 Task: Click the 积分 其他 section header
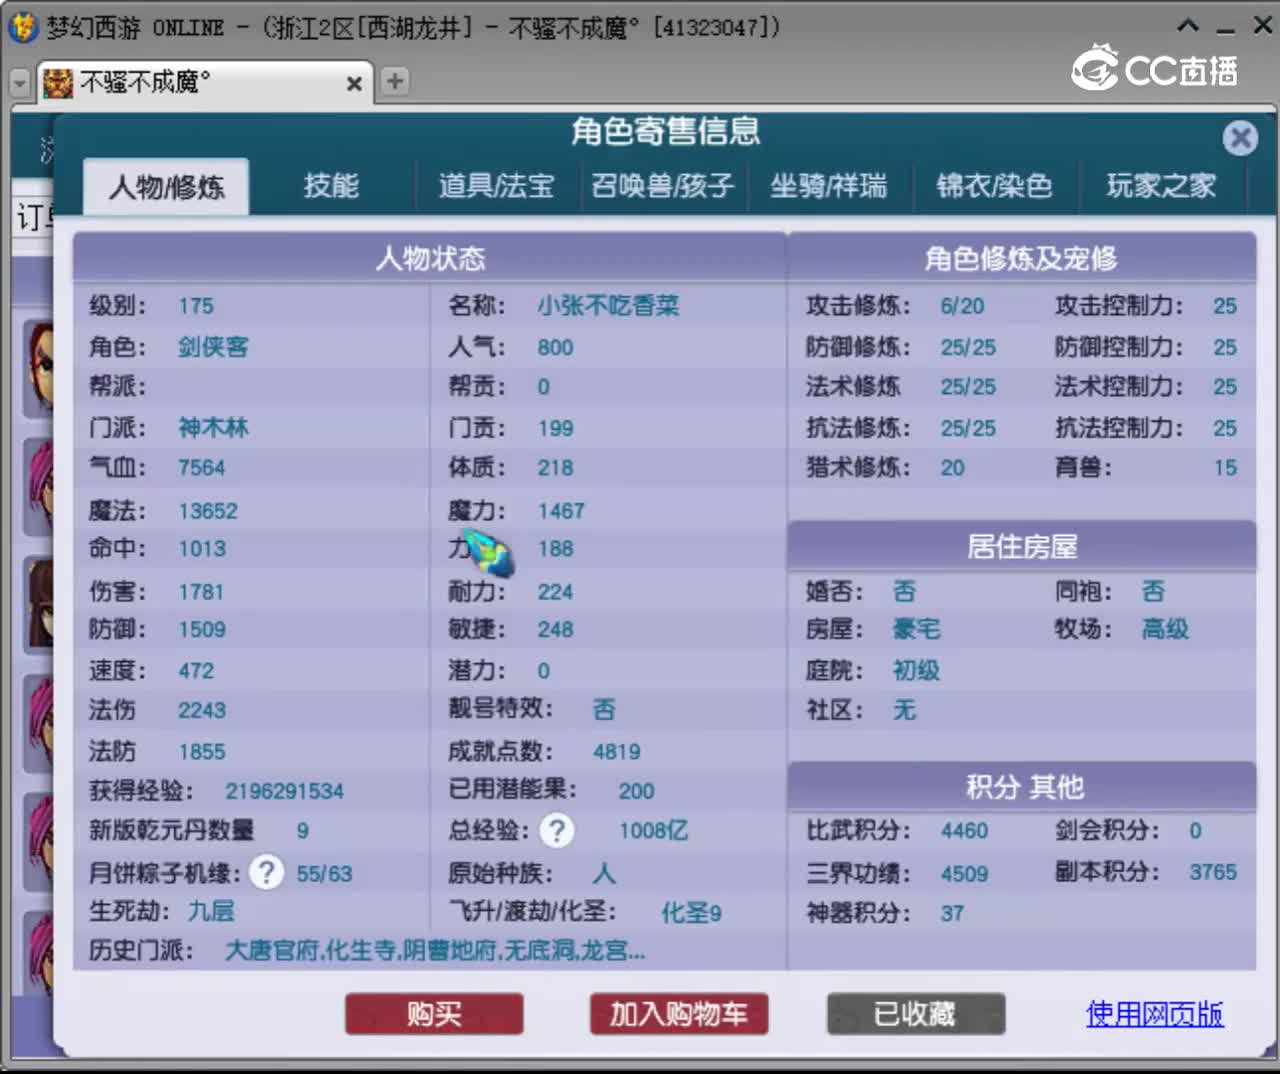pos(1021,787)
